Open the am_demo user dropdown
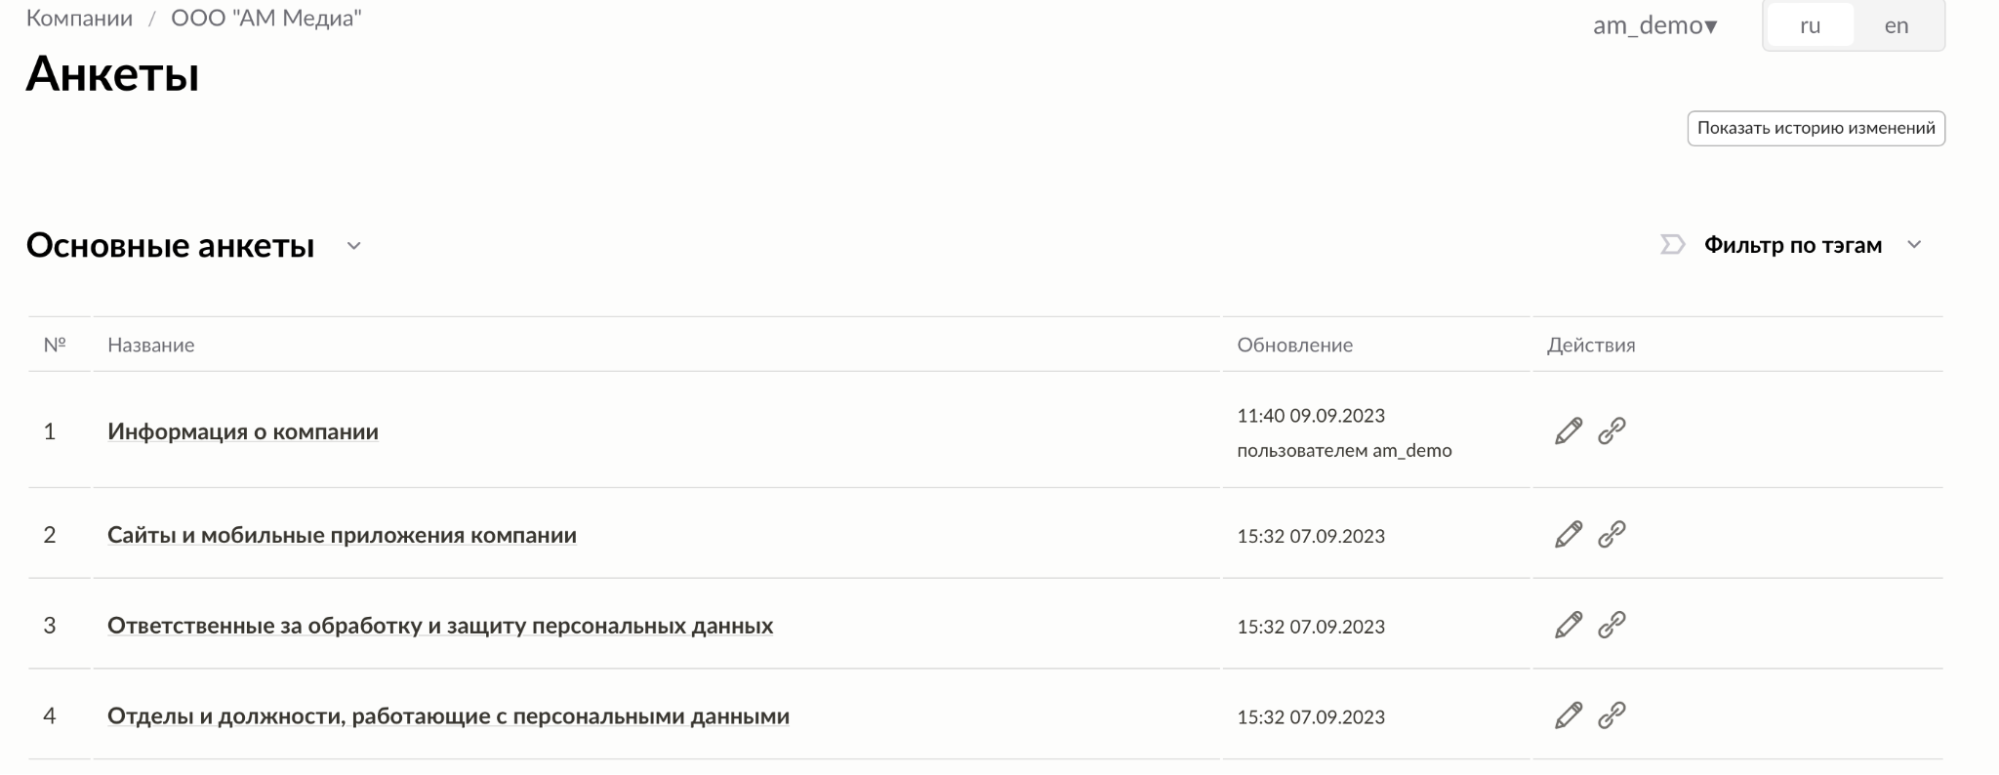Image resolution: width=1999 pixels, height=775 pixels. tap(1654, 26)
